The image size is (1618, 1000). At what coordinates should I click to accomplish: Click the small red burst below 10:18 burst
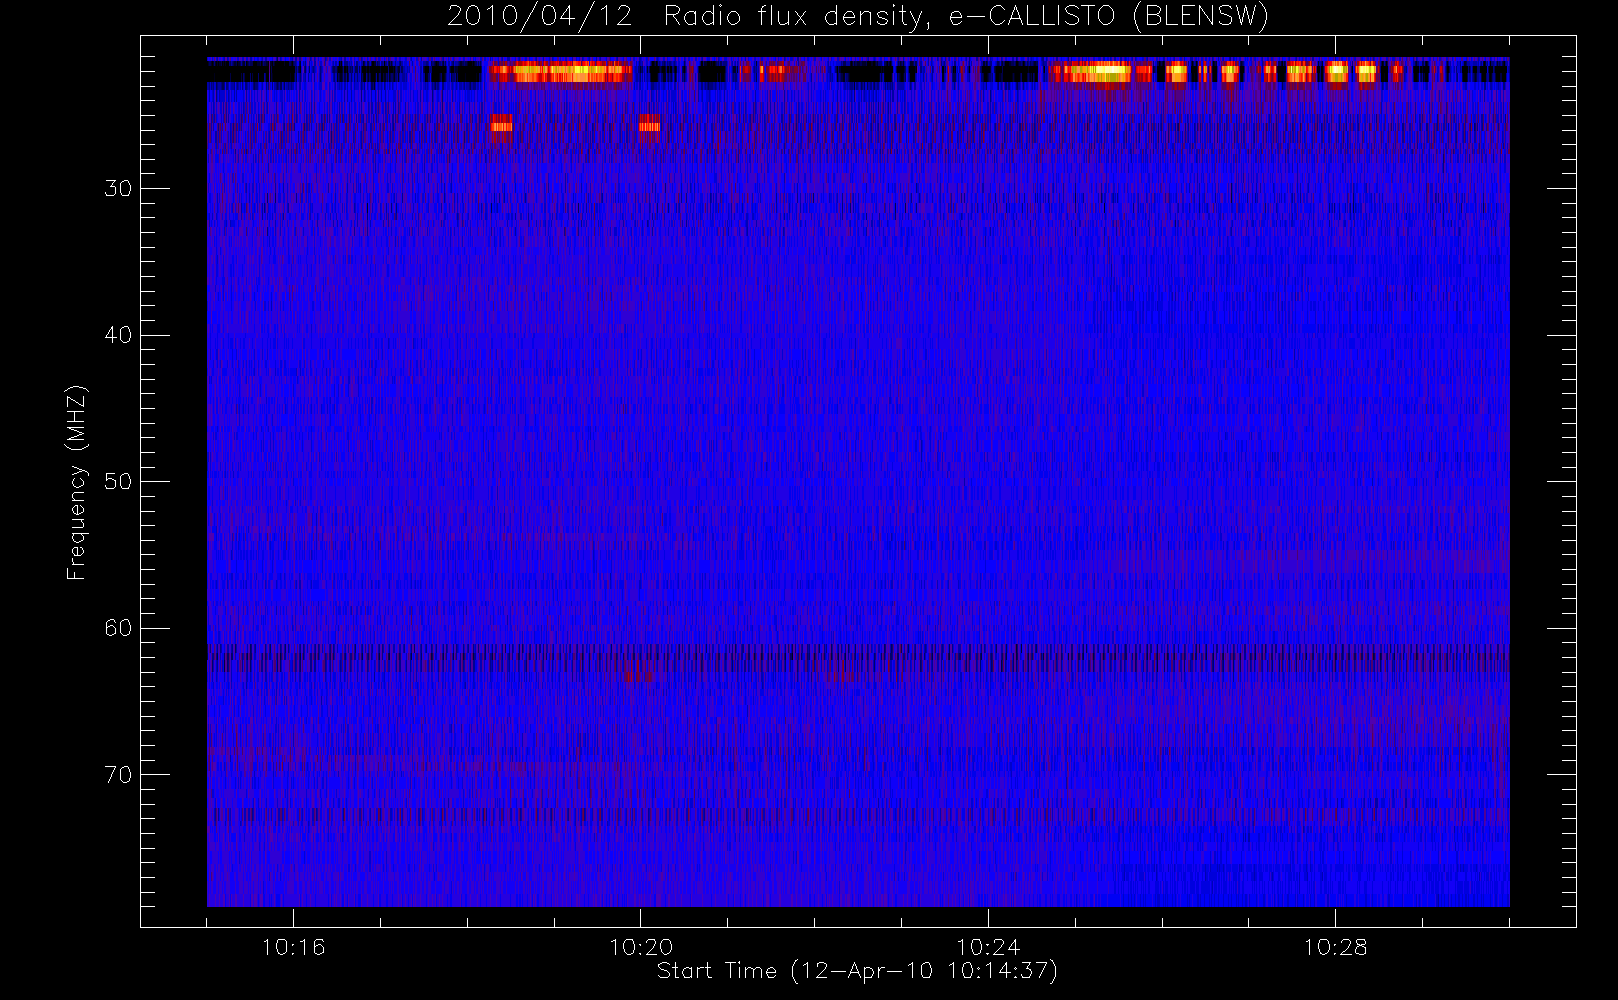(502, 126)
